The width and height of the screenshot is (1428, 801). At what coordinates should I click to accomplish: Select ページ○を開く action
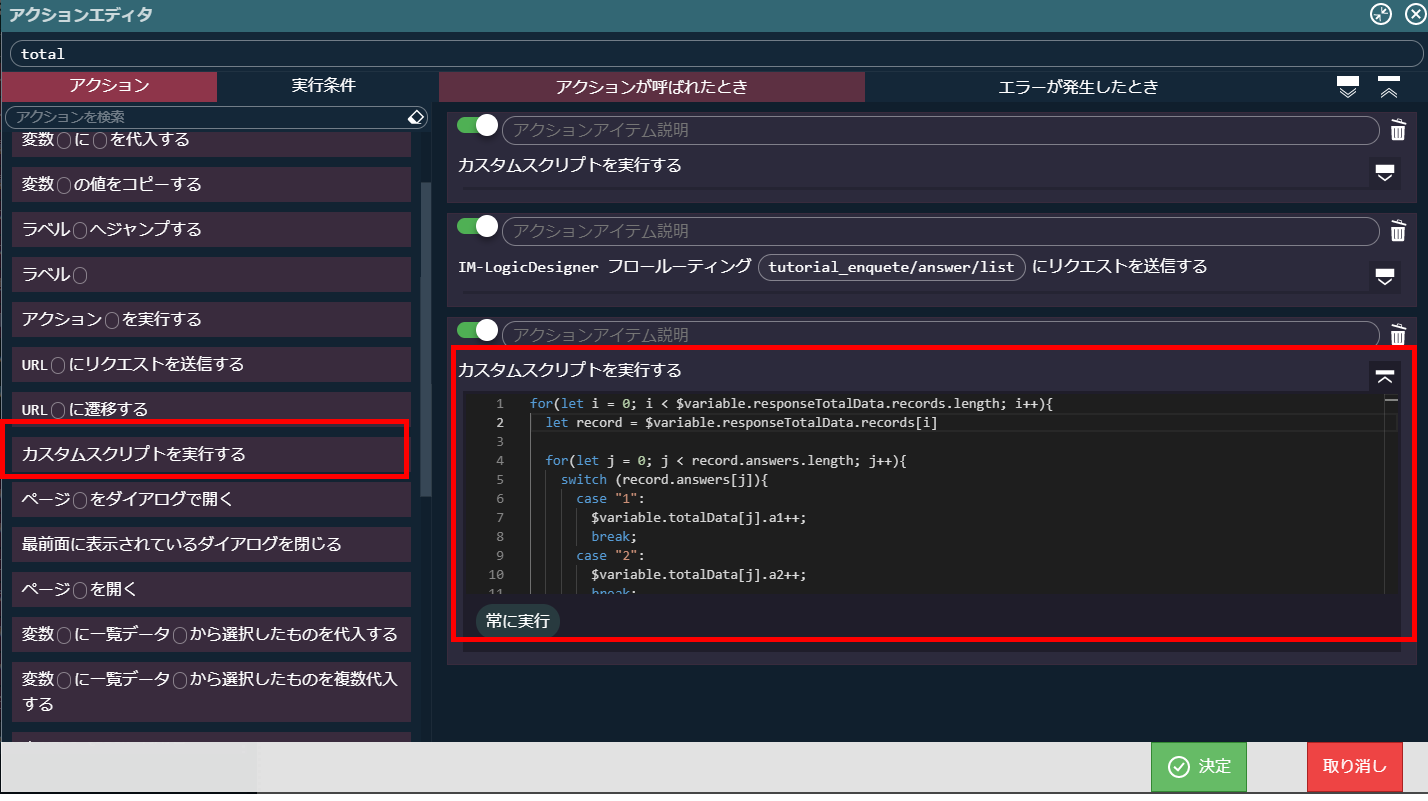[x=211, y=589]
